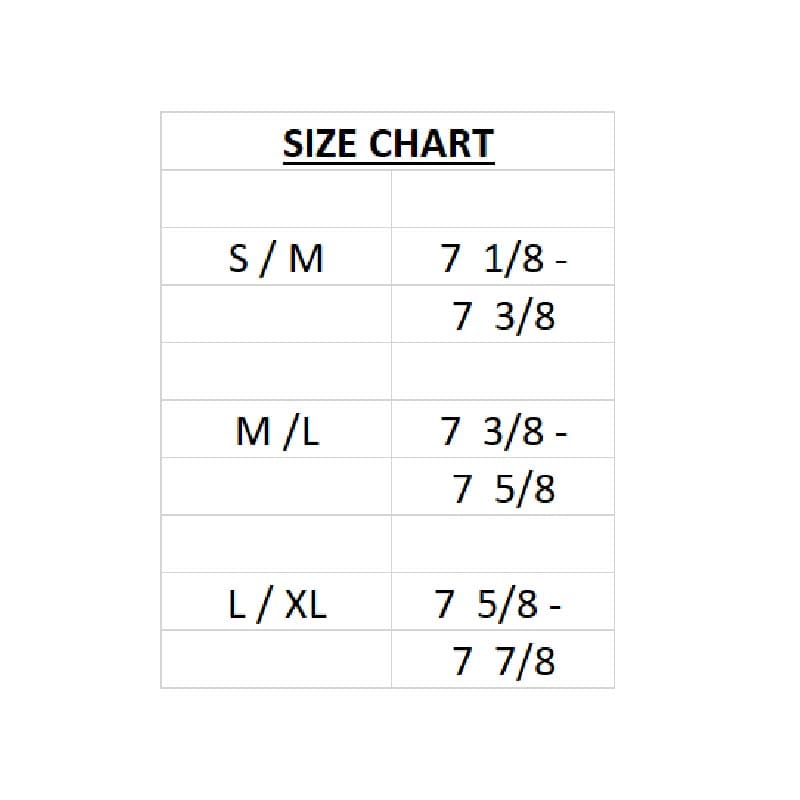Click the empty cell directly above 7 3/8 -

(503, 372)
